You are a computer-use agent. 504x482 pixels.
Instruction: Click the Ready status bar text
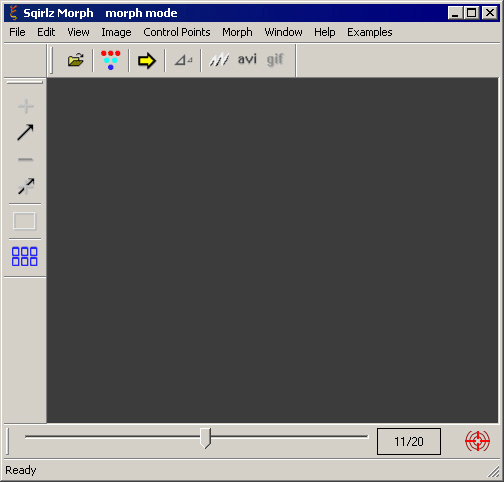tap(21, 470)
